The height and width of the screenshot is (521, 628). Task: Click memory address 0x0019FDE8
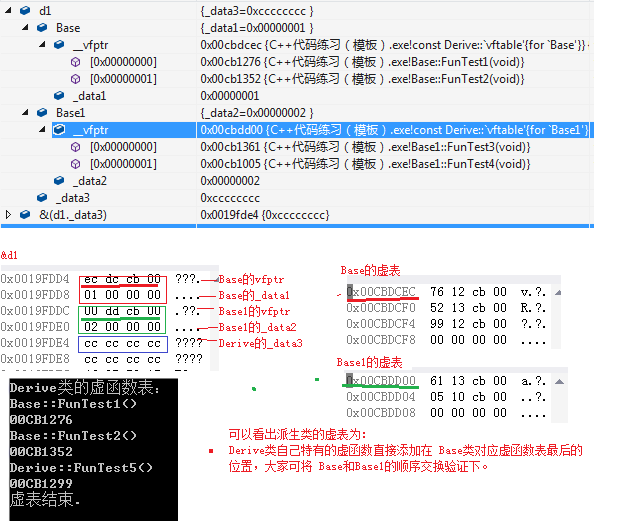[x=35, y=359]
